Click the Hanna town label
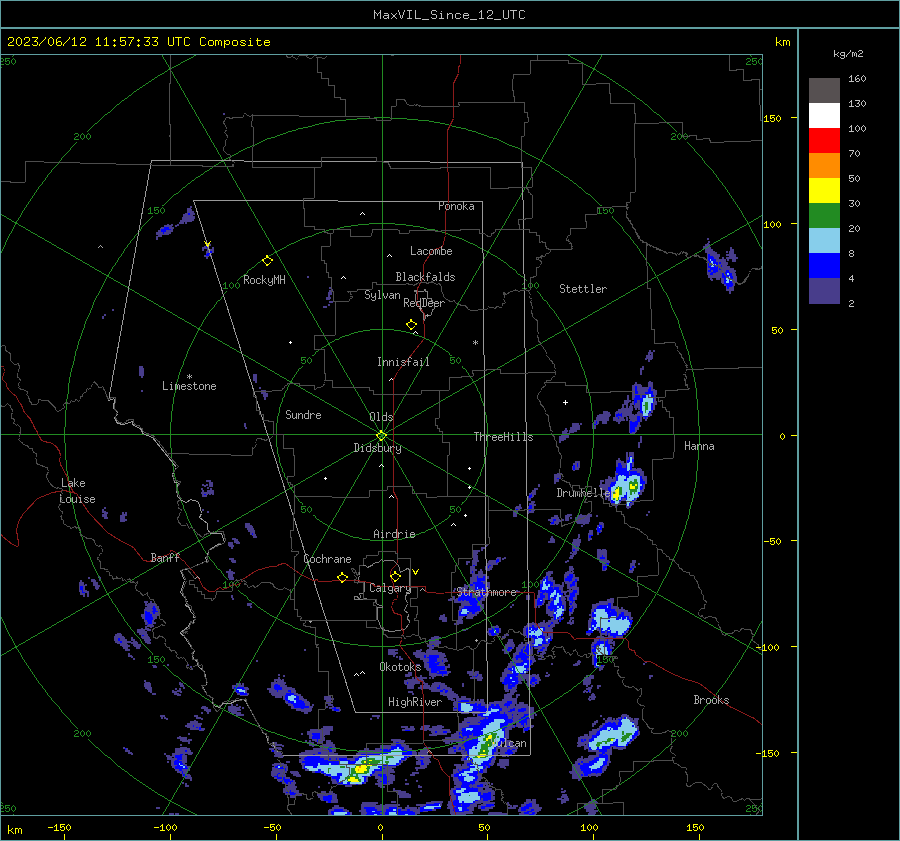The height and width of the screenshot is (841, 900). [699, 446]
